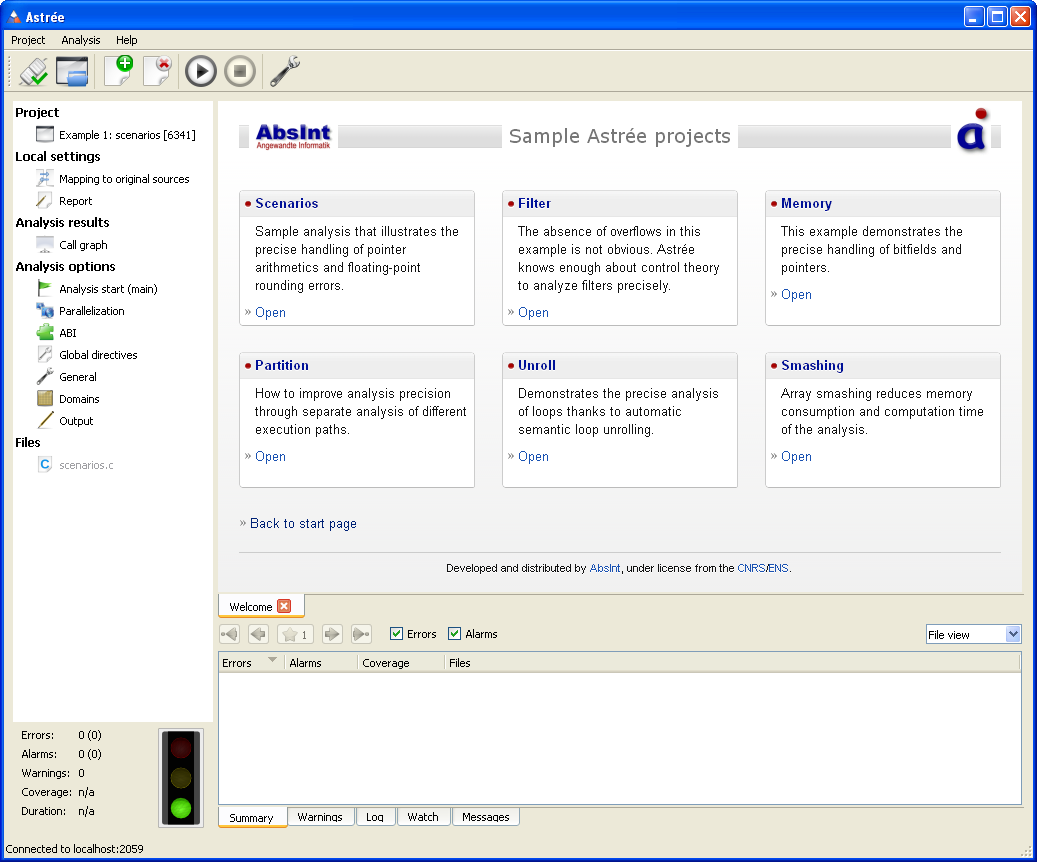1037x862 pixels.
Task: Go to next result arrow button
Action: [332, 634]
